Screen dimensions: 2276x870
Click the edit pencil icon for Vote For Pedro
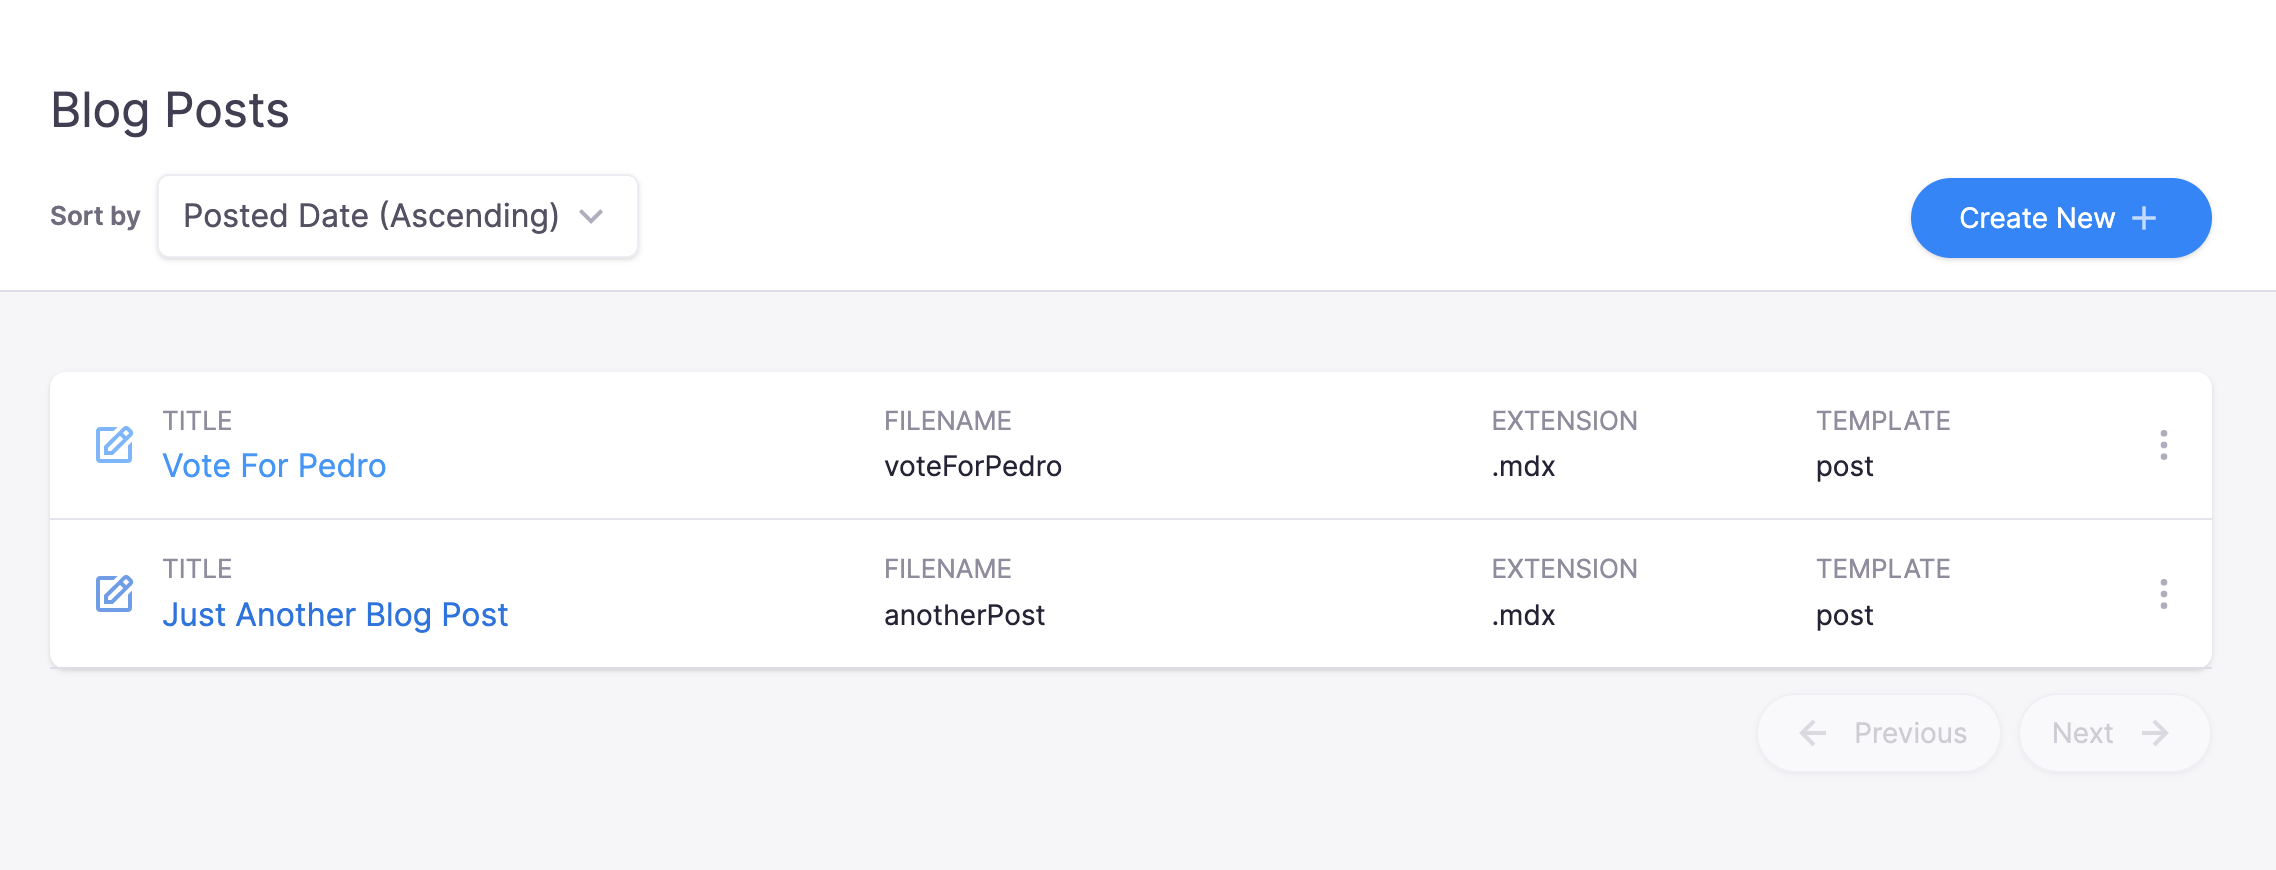114,445
